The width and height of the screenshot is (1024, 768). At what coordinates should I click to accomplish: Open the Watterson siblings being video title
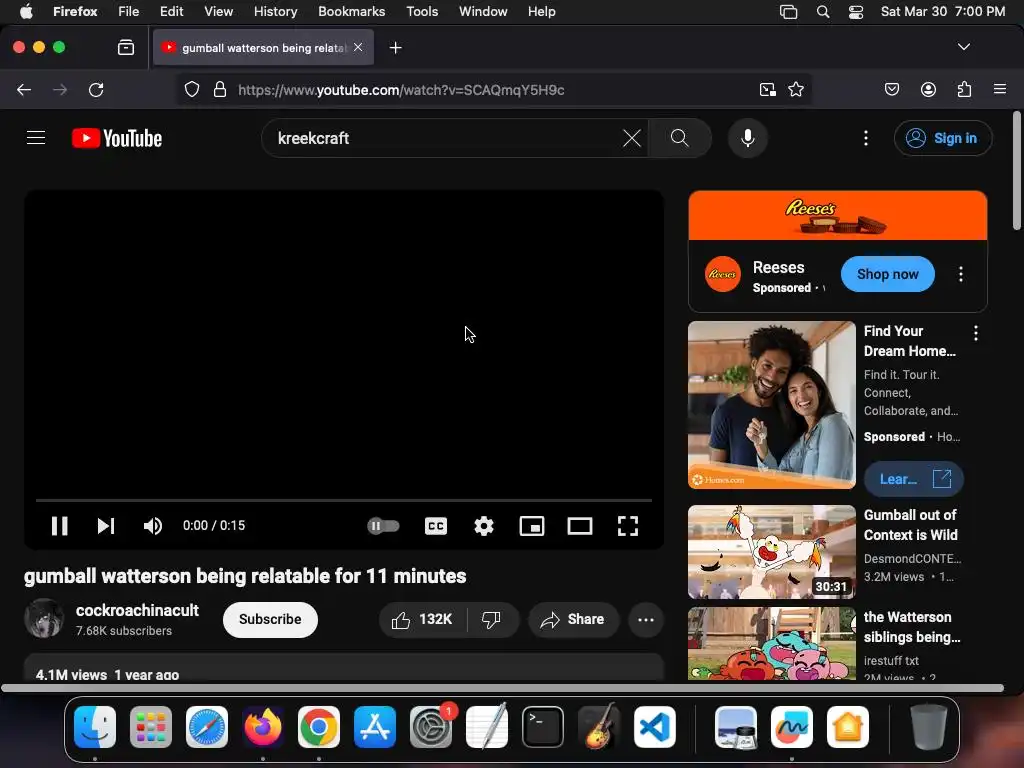[912, 627]
